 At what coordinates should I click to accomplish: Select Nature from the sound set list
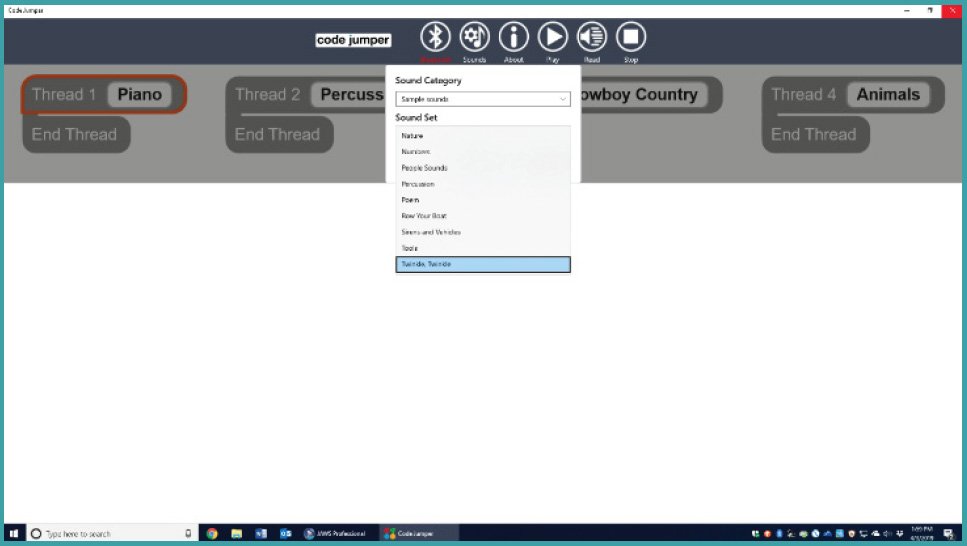click(483, 136)
